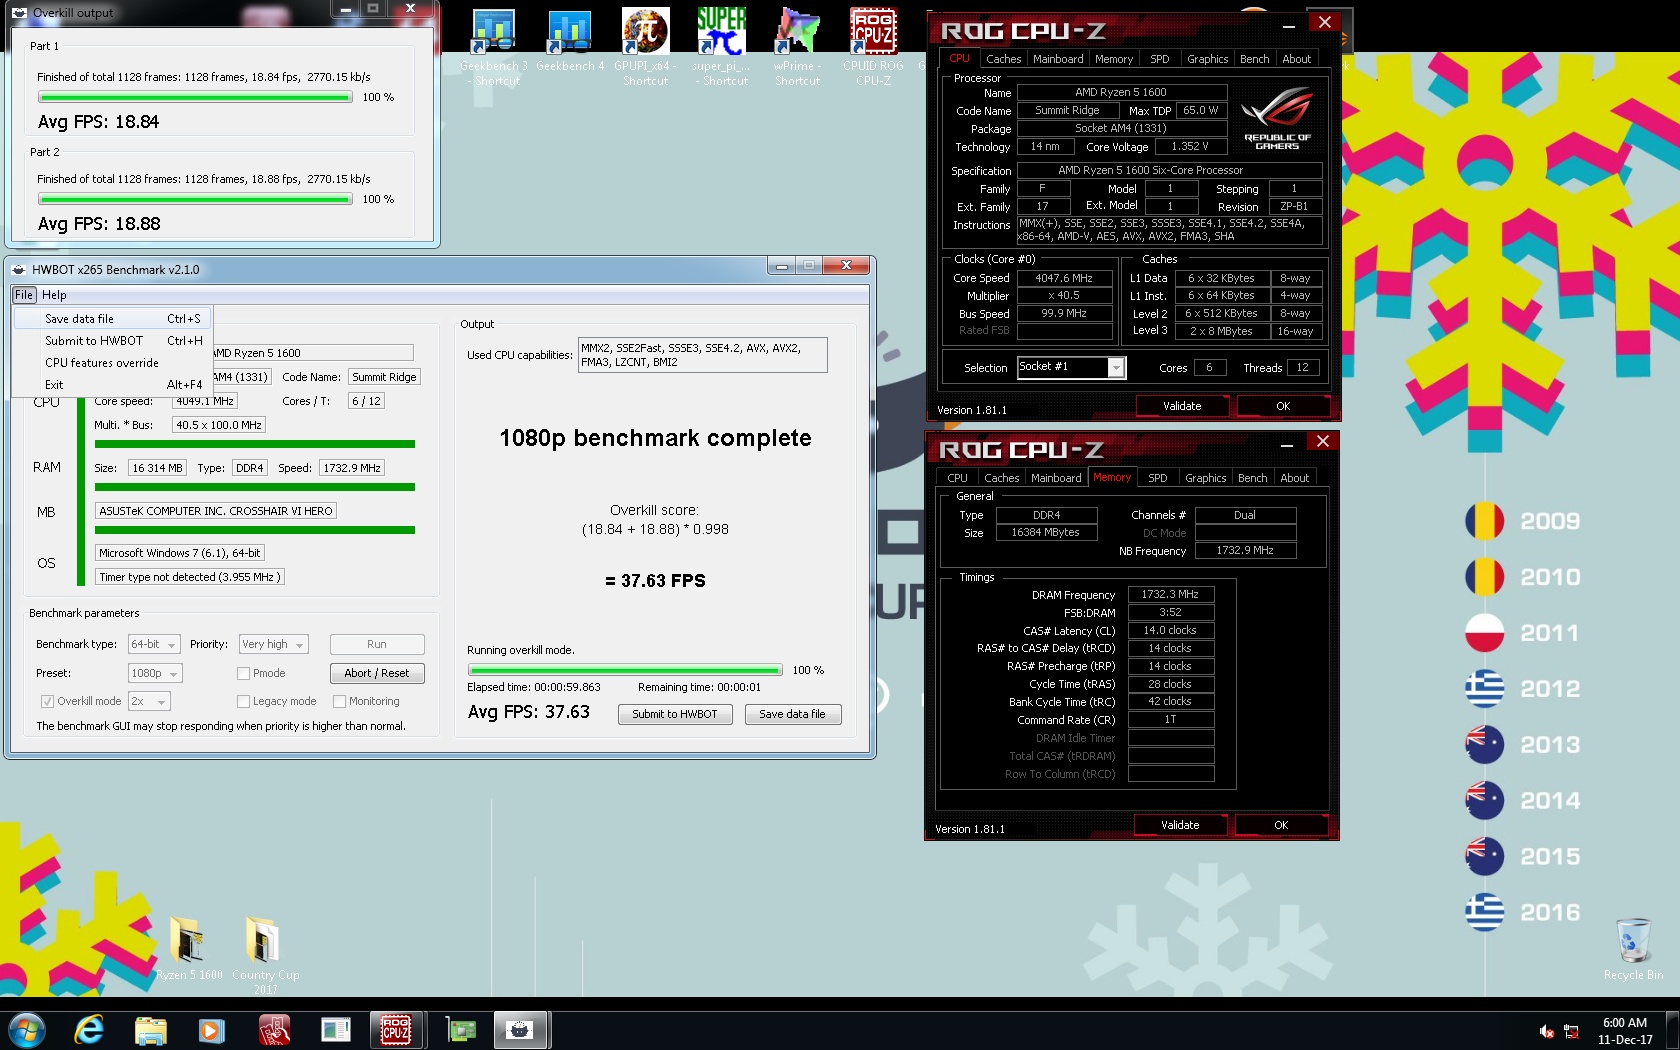
Task: Click Validate in the upper CPU-Z window
Action: coord(1182,406)
